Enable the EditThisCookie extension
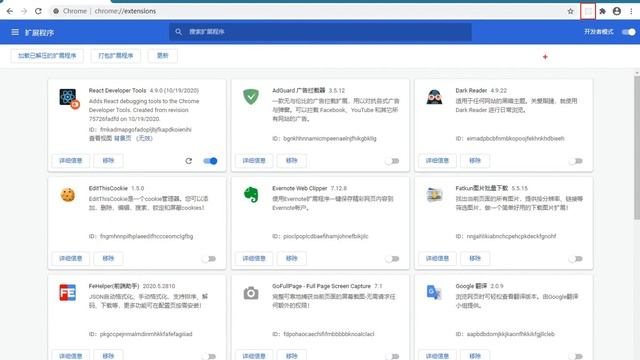Viewport: 640px width, 360px height. tap(209, 259)
